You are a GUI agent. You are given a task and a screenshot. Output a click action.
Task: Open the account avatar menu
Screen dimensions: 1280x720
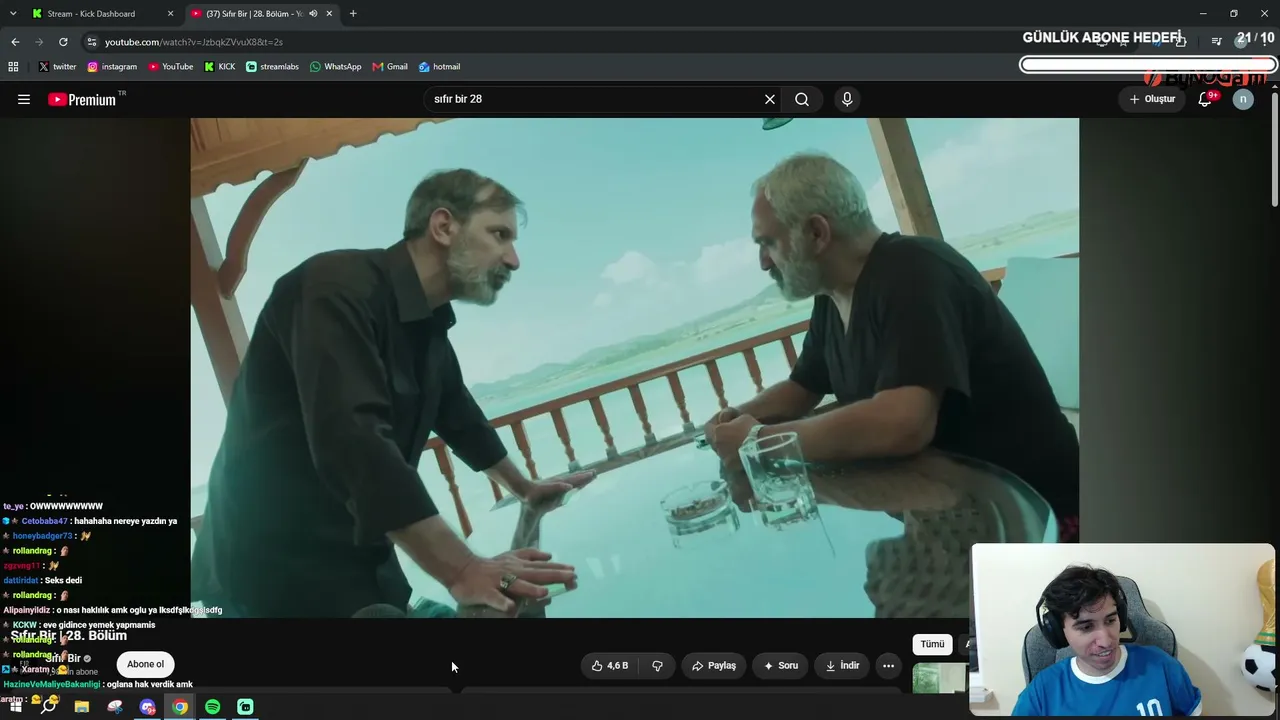pos(1243,99)
